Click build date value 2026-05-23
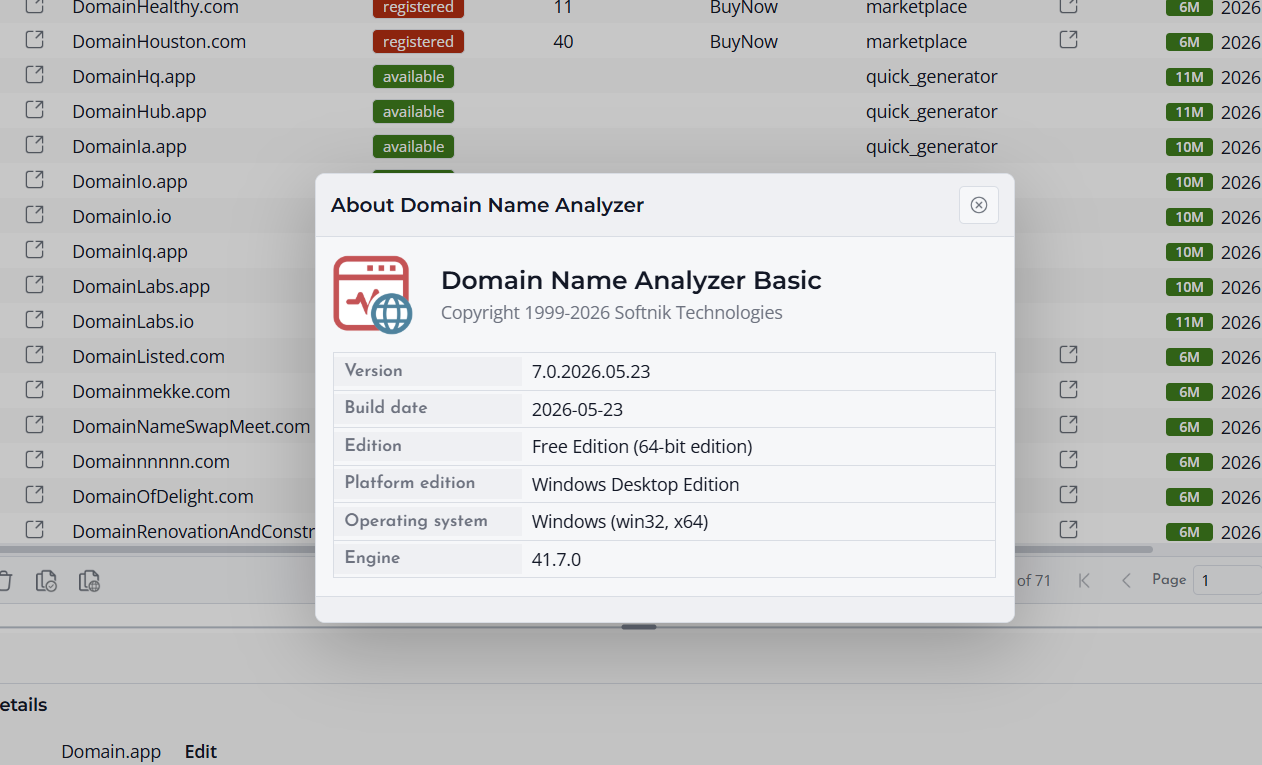Screen dimensions: 1262x765 pyautogui.click(x=578, y=409)
